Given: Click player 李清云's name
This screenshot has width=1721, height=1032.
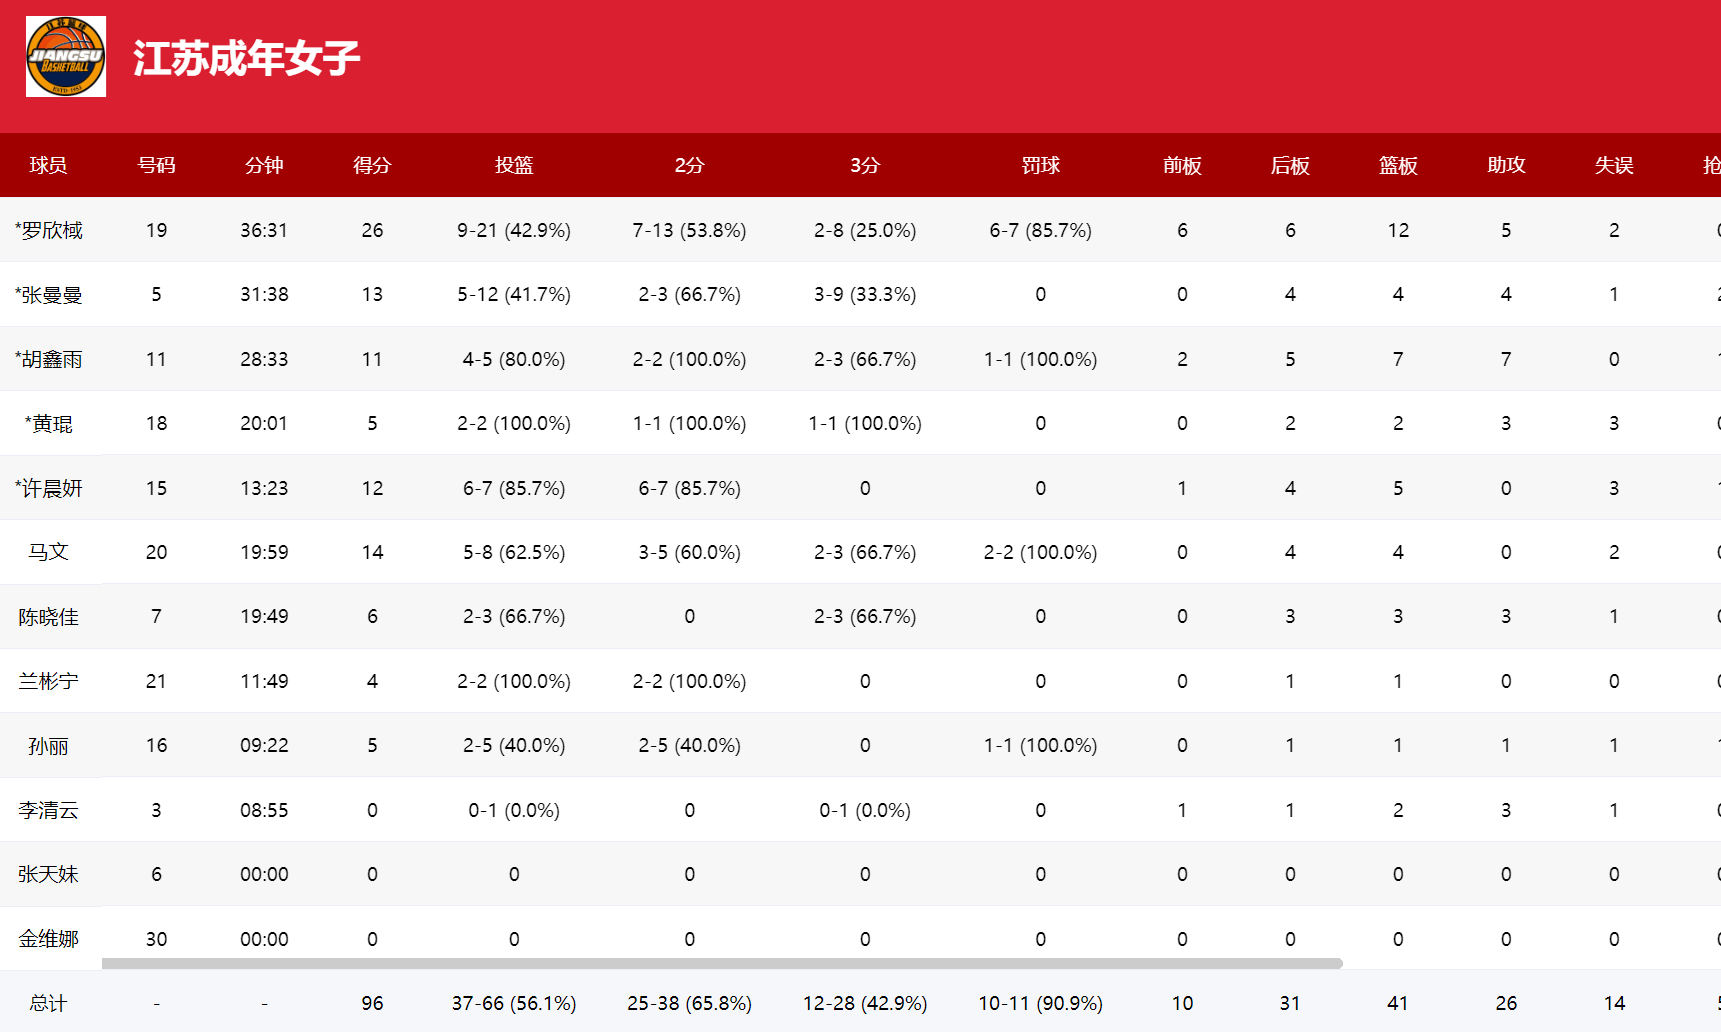Looking at the screenshot, I should pyautogui.click(x=48, y=811).
